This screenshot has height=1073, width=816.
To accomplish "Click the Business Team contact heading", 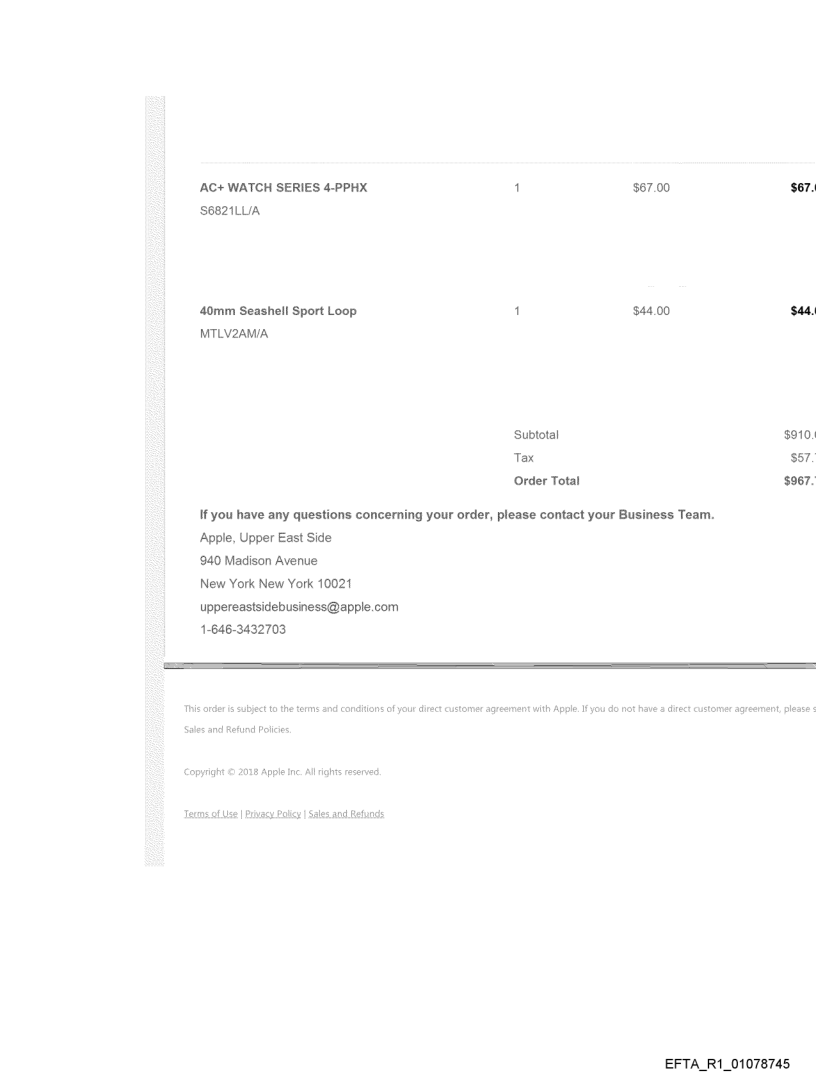I will (456, 515).
